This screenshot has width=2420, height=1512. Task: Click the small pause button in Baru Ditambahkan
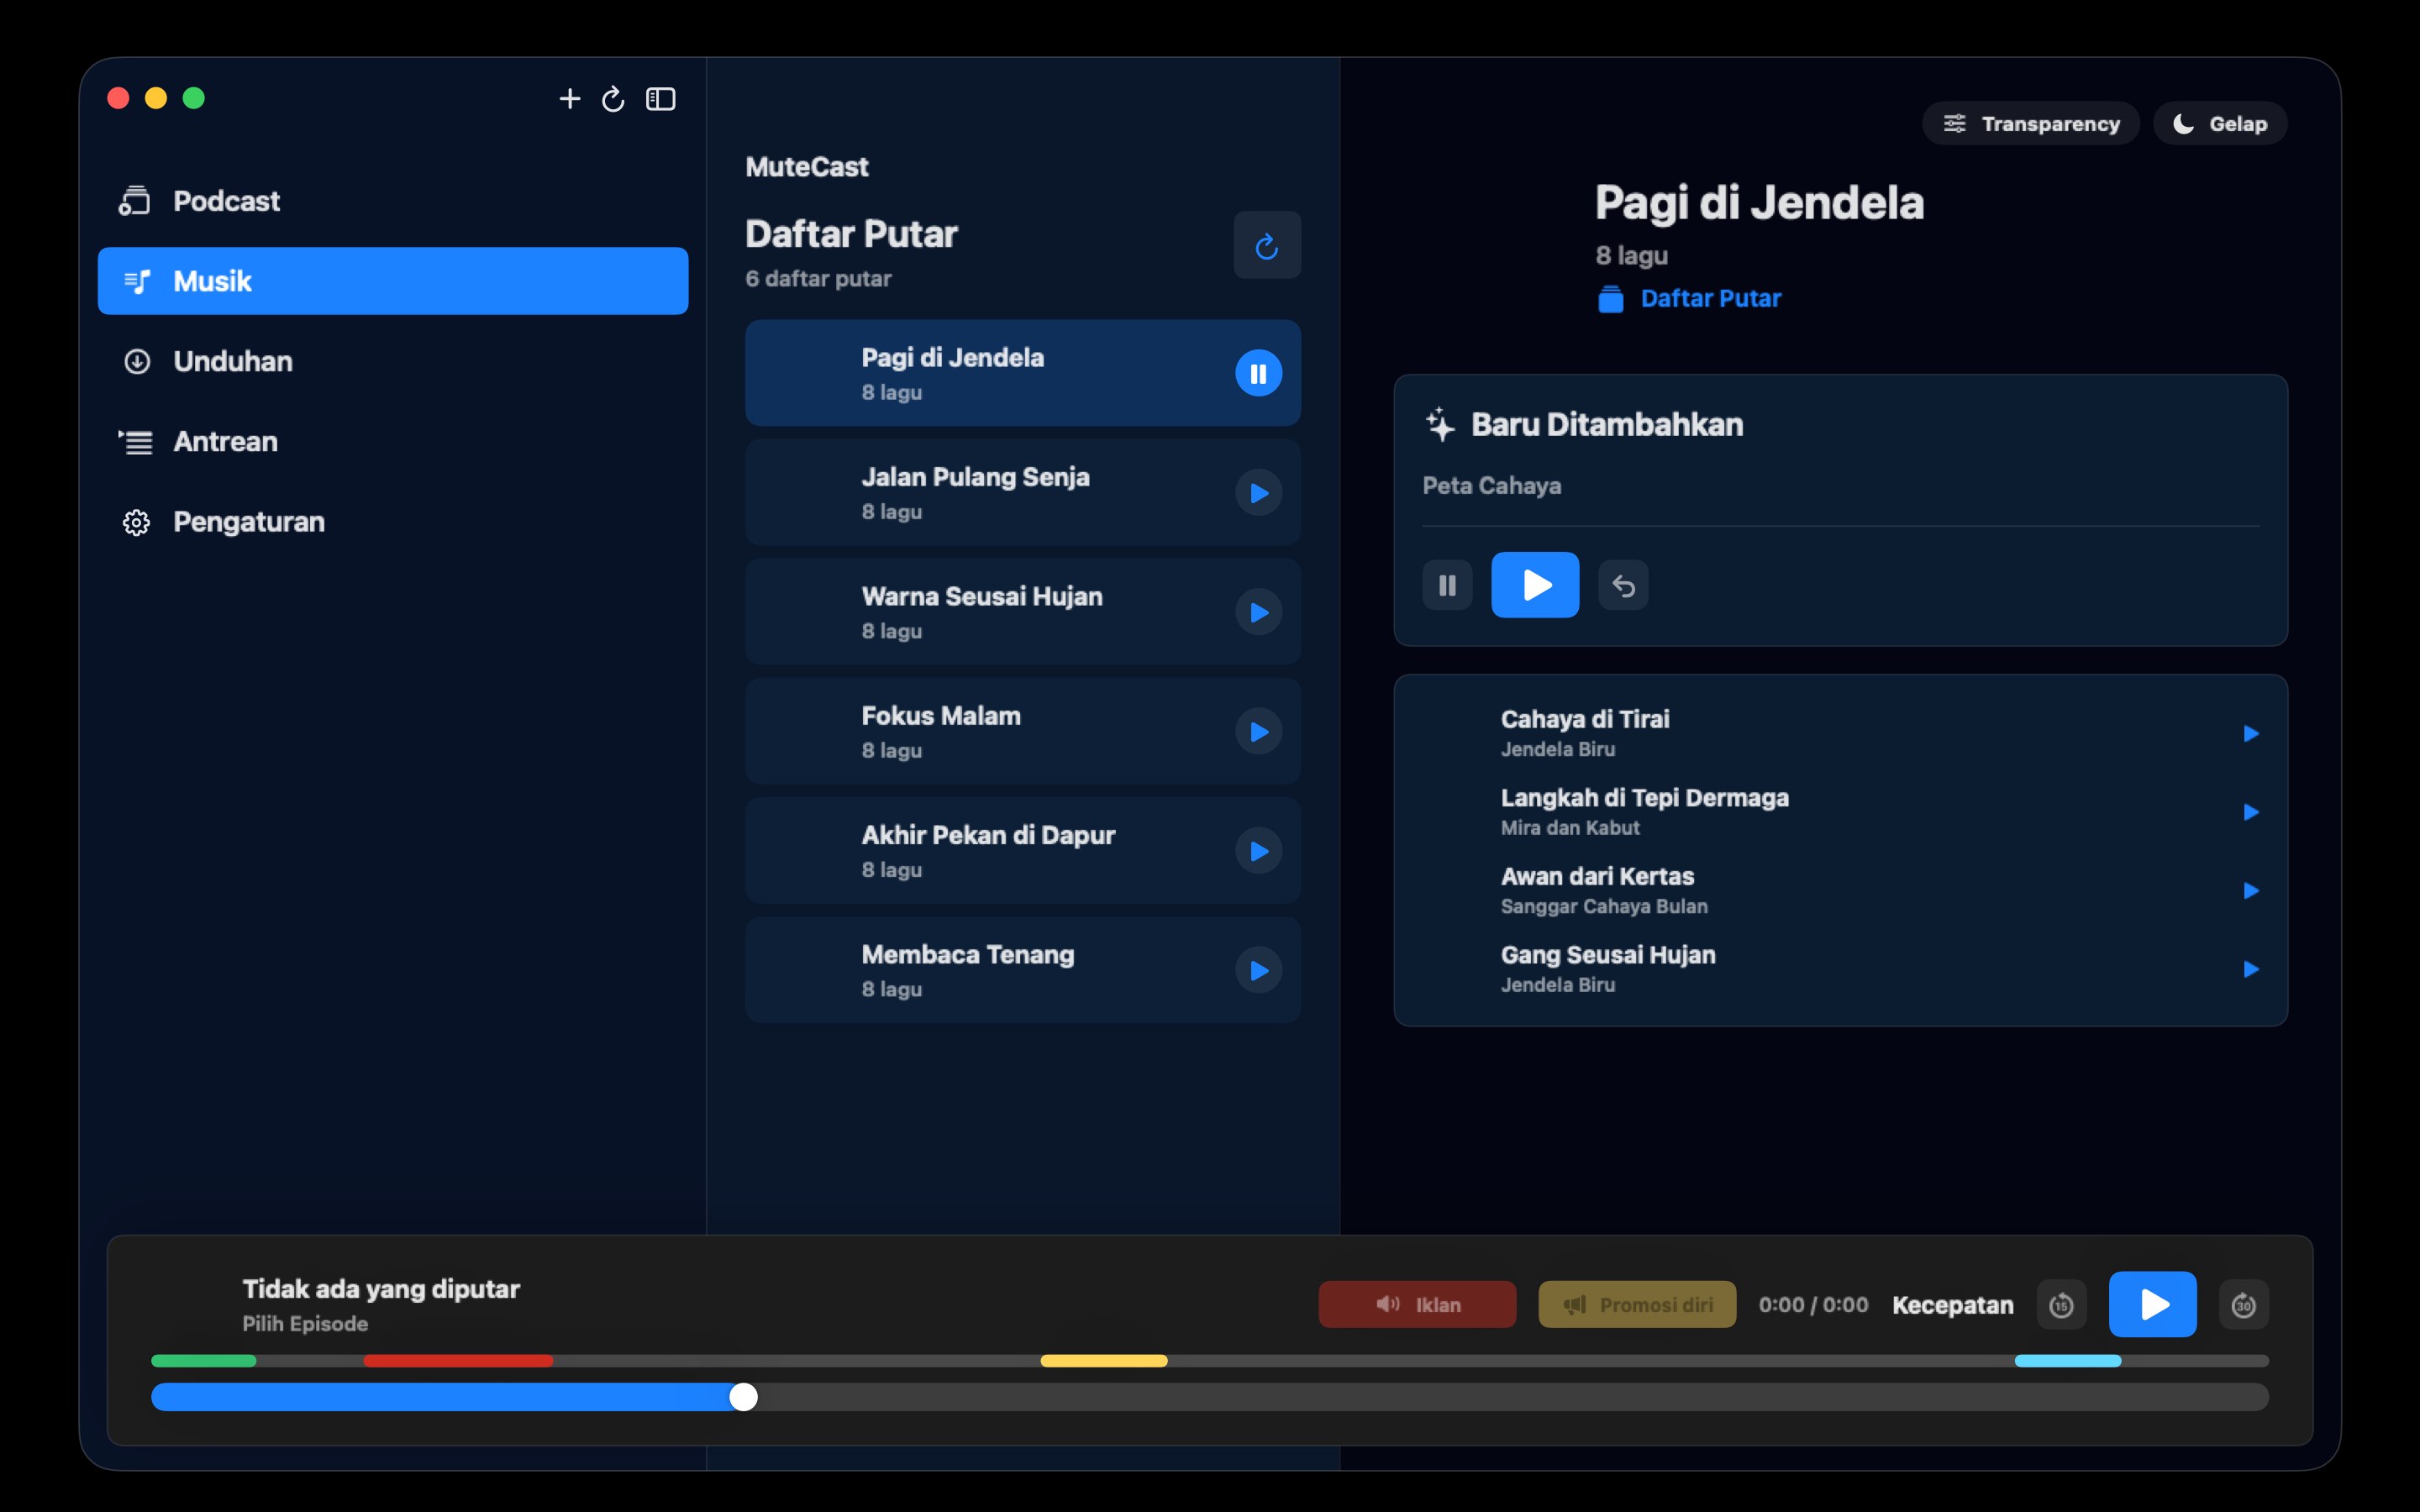tap(1447, 585)
